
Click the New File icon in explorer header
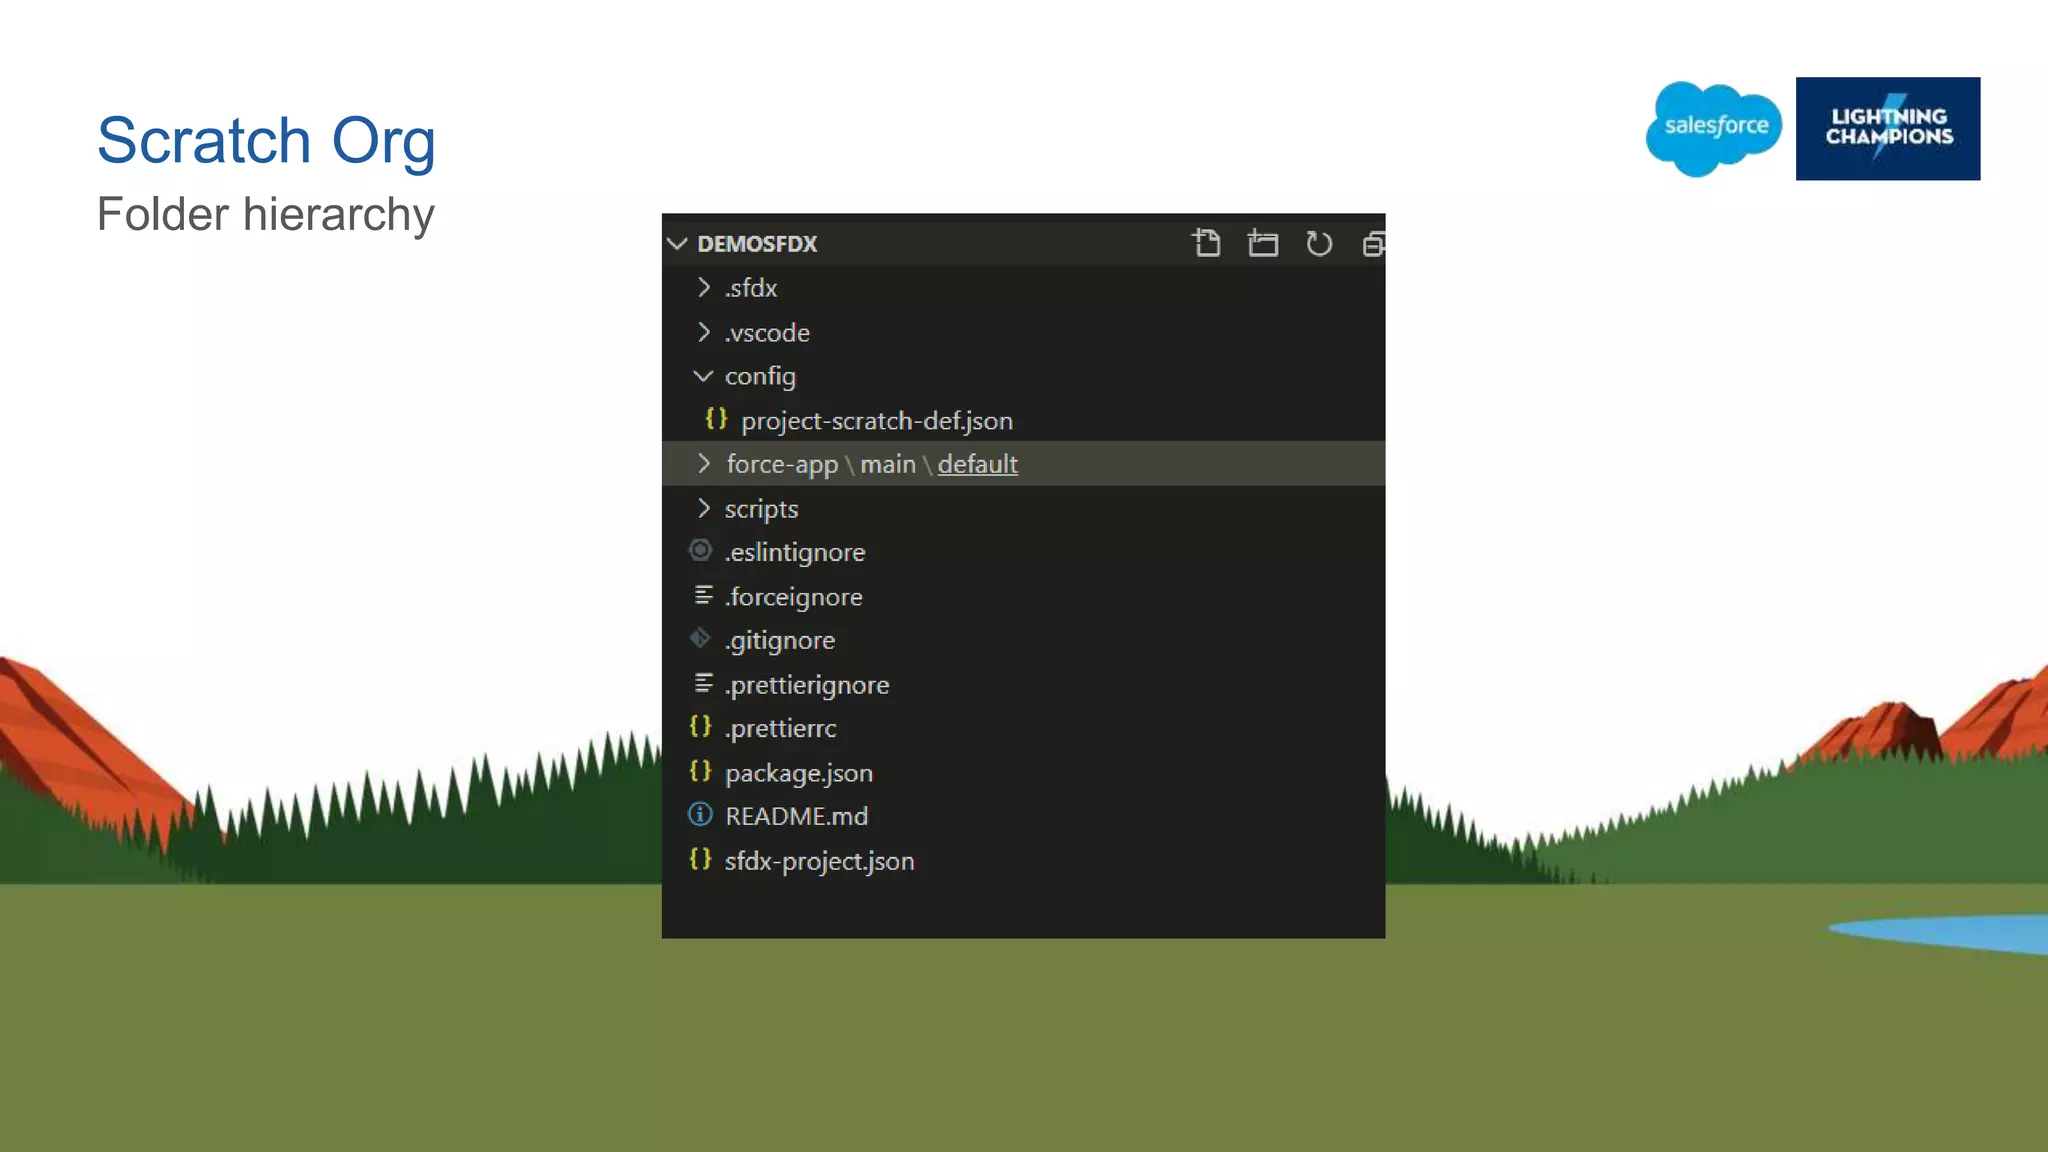(1206, 243)
